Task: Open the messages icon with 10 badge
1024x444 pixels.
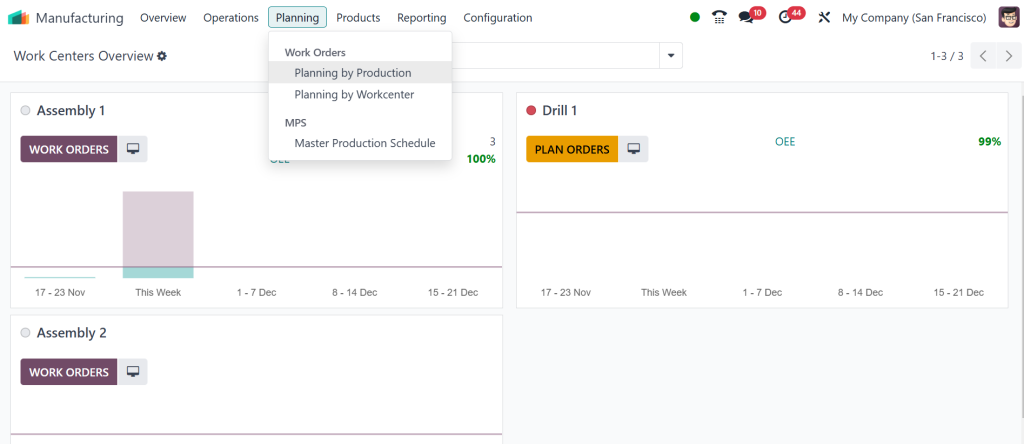Action: coord(746,18)
